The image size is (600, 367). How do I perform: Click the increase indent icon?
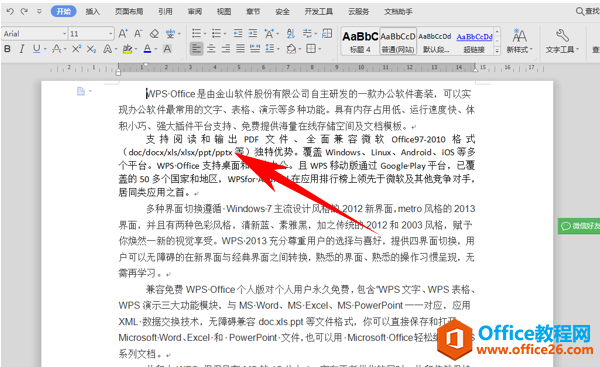[x=253, y=34]
